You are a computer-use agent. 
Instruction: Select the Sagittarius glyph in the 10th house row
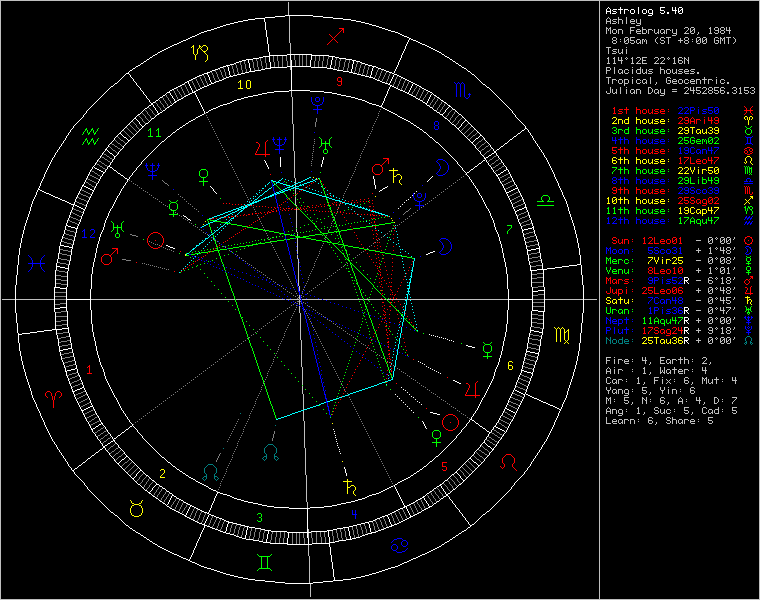748,201
